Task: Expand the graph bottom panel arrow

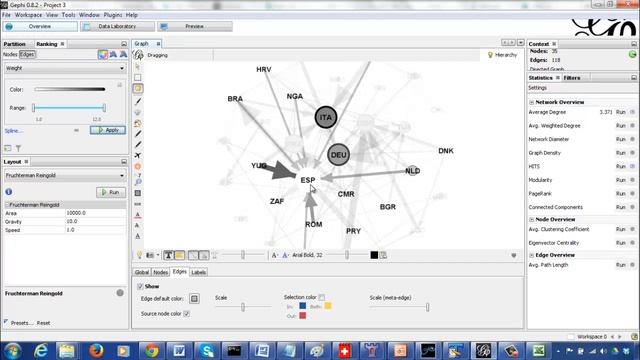Action: pyautogui.click(x=514, y=255)
